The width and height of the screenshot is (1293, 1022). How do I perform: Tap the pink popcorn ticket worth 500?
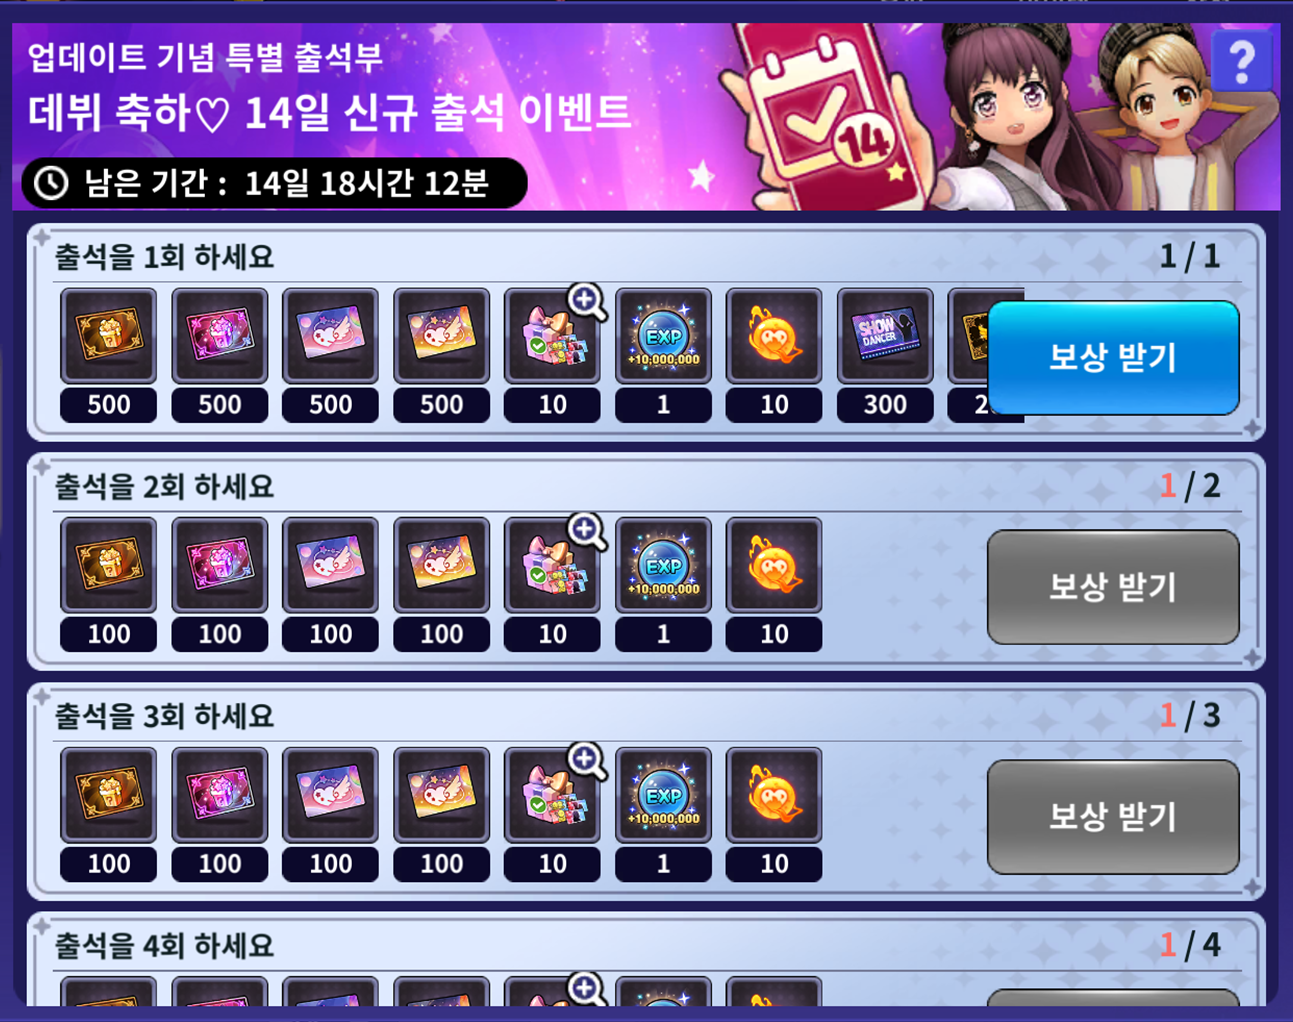click(219, 336)
